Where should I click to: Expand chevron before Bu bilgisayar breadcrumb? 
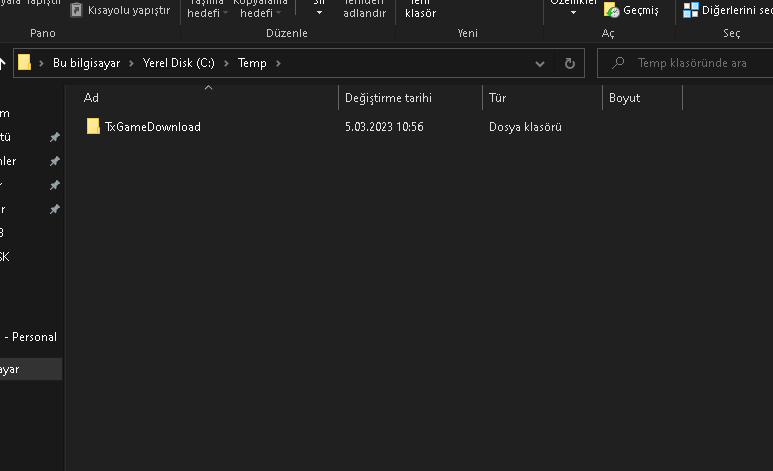[x=41, y=63]
